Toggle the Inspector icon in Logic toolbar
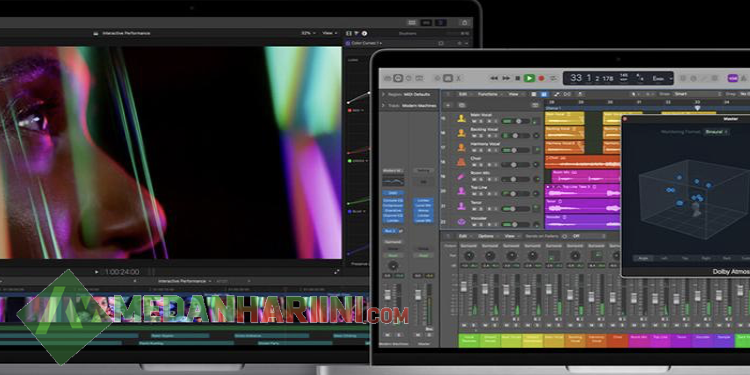This screenshot has width=750, height=375. click(x=398, y=78)
